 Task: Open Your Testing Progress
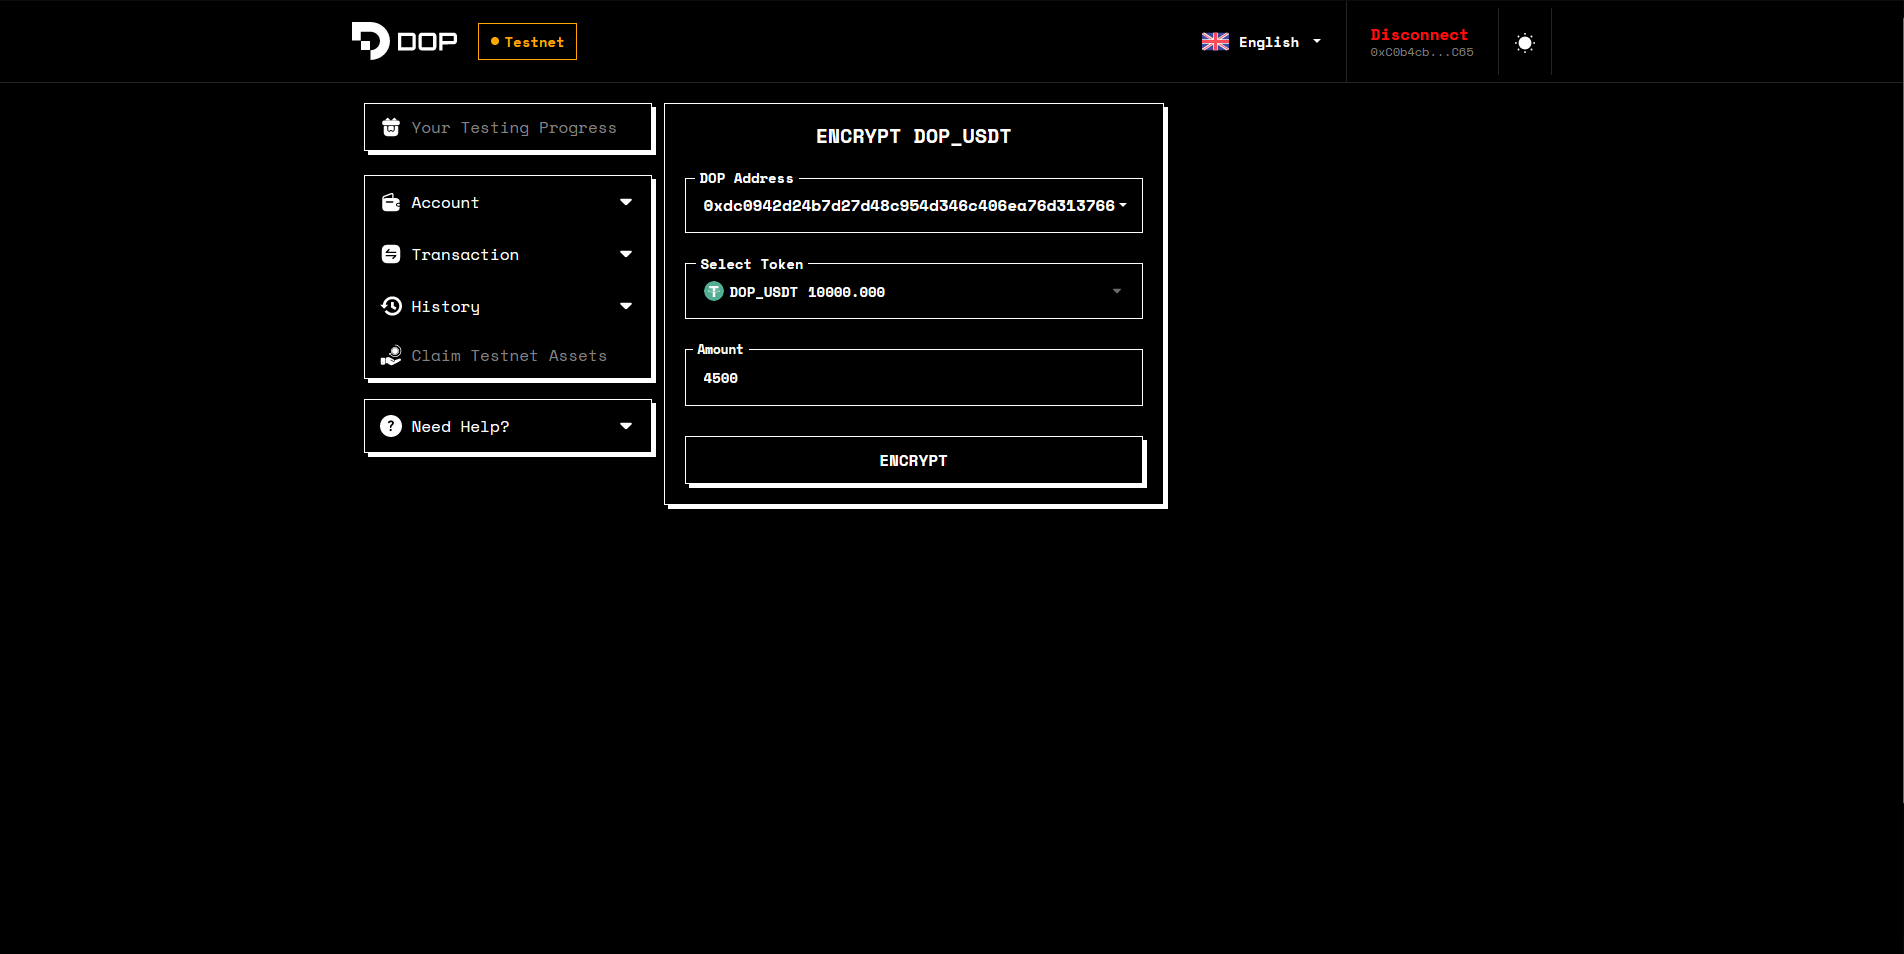[513, 128]
